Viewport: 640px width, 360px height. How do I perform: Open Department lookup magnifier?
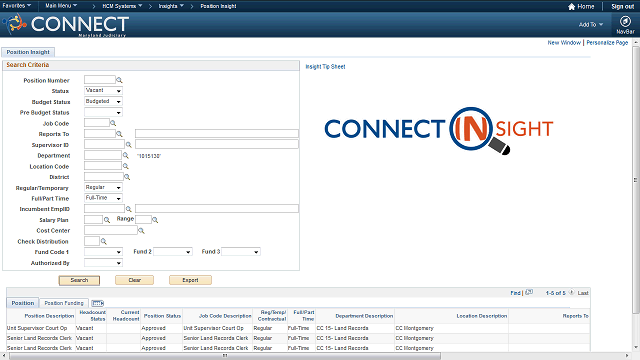coord(126,156)
